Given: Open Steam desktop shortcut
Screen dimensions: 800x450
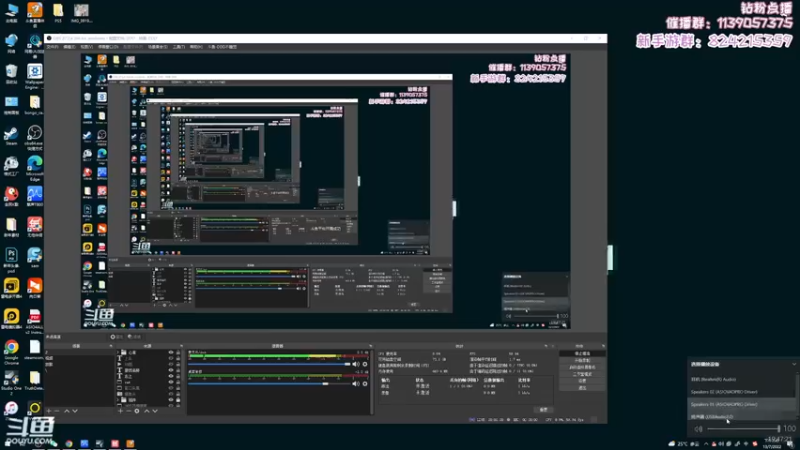Looking at the screenshot, I should [11, 136].
